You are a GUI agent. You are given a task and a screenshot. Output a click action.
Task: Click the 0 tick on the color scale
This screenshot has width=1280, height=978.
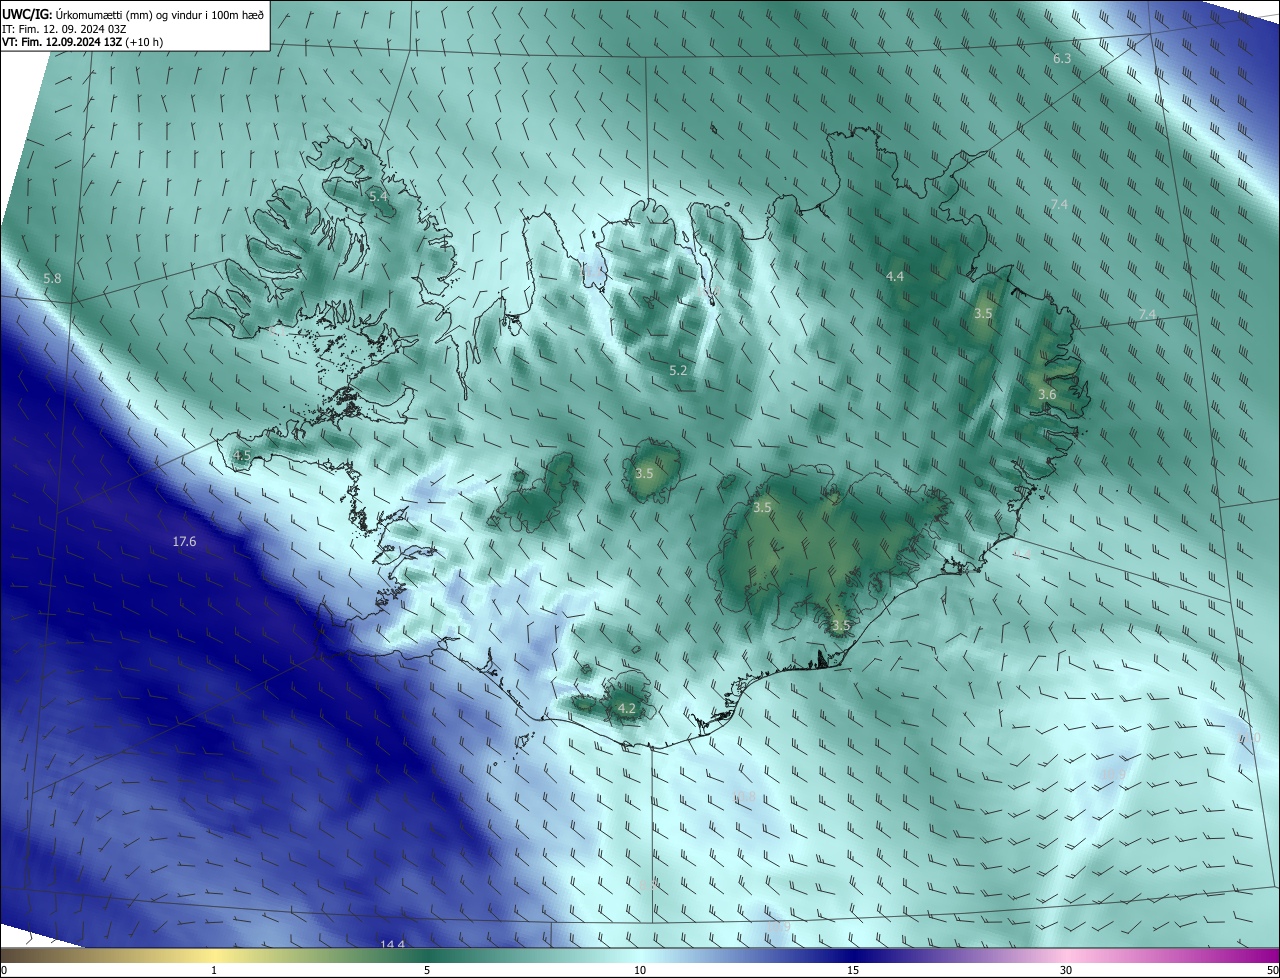(4, 970)
